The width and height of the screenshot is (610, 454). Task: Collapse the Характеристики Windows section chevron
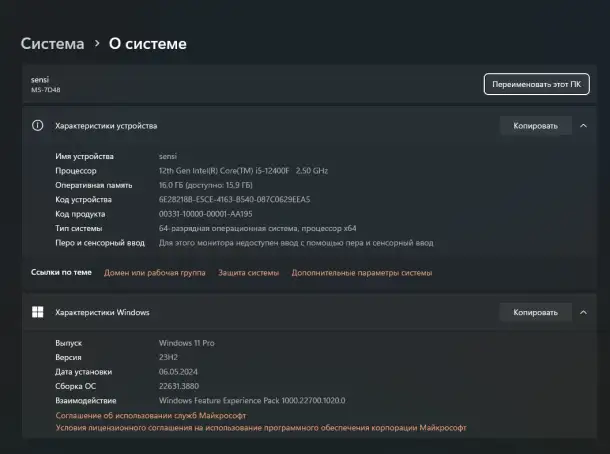click(x=583, y=312)
